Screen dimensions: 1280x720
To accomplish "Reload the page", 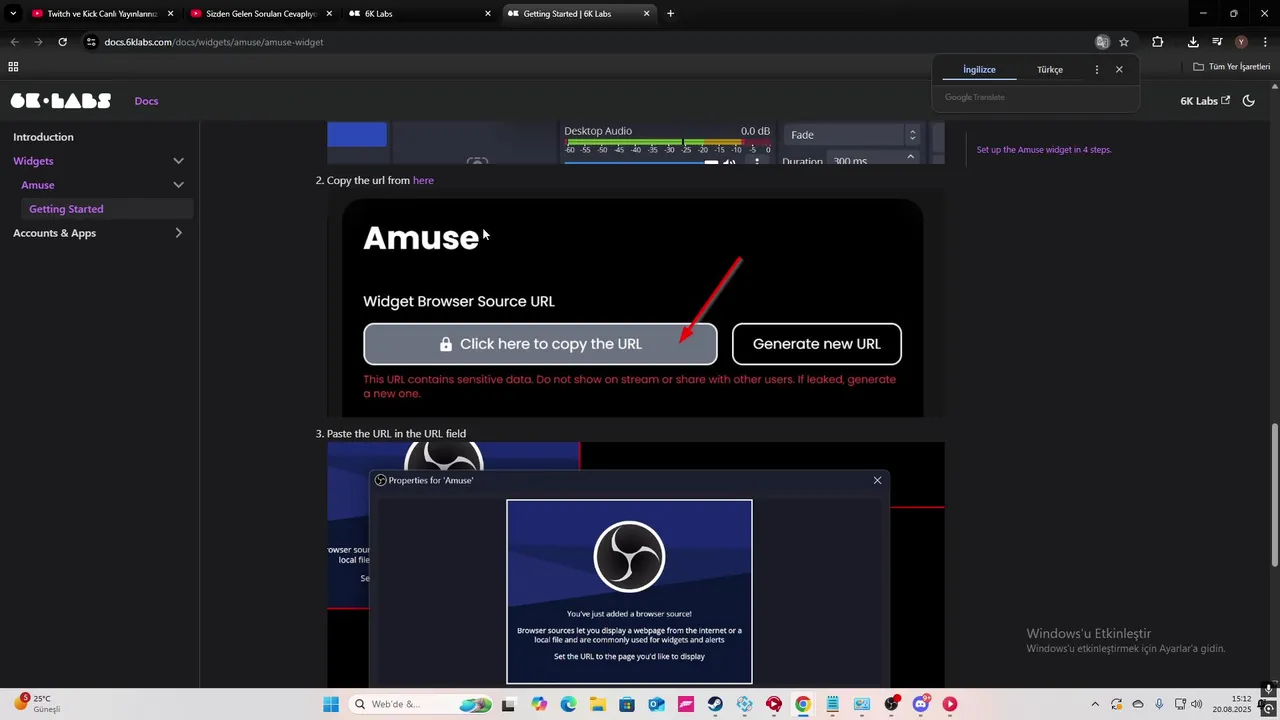I will coord(62,42).
